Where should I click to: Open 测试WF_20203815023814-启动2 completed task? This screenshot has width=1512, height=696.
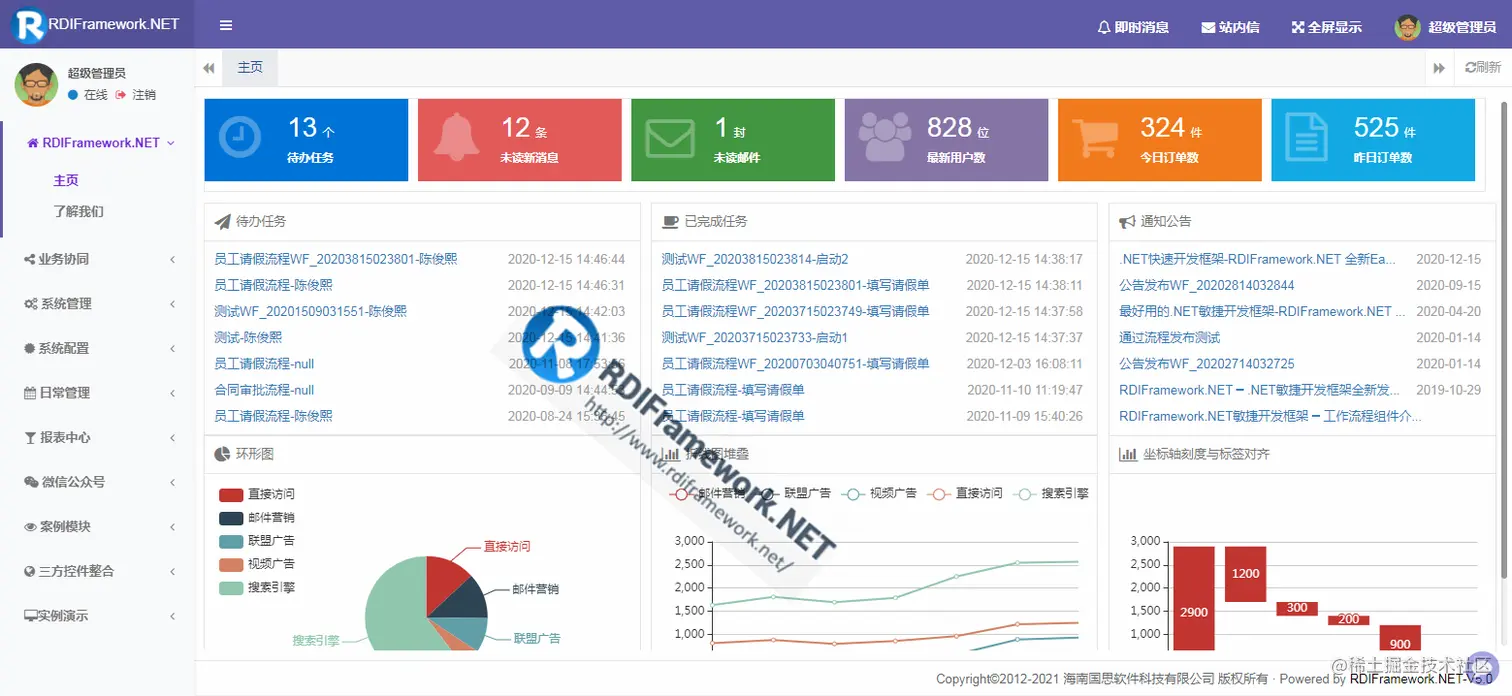coord(755,260)
